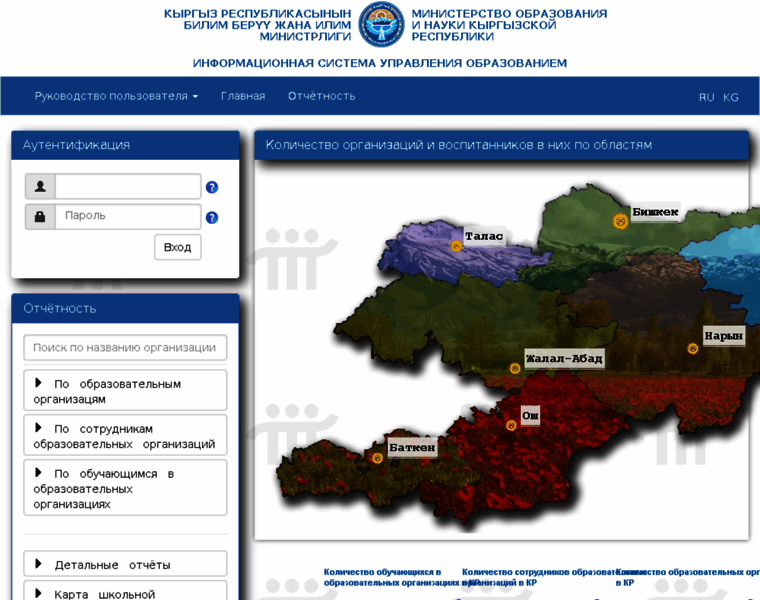Select the Osh marker on the map
Image resolution: width=760 pixels, height=600 pixels.
coord(511,425)
